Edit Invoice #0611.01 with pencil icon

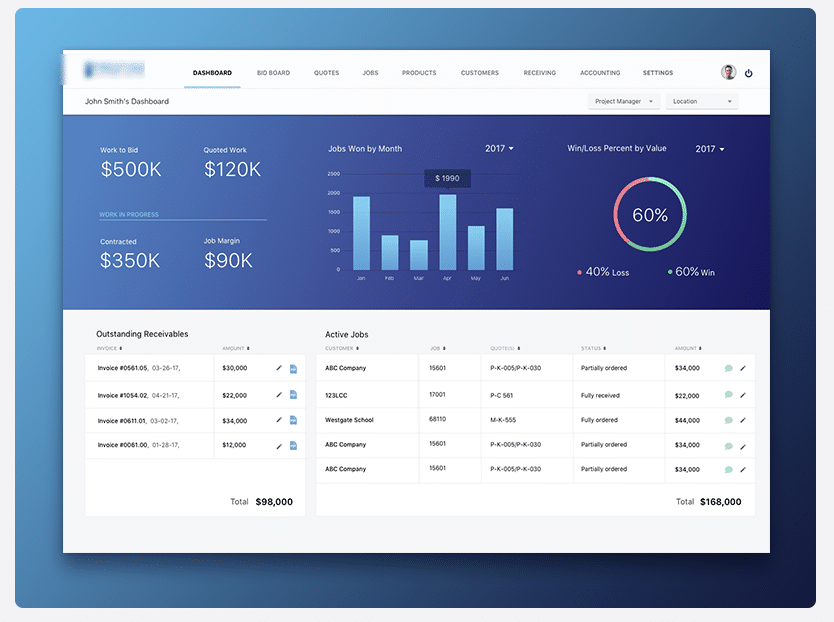pyautogui.click(x=279, y=420)
